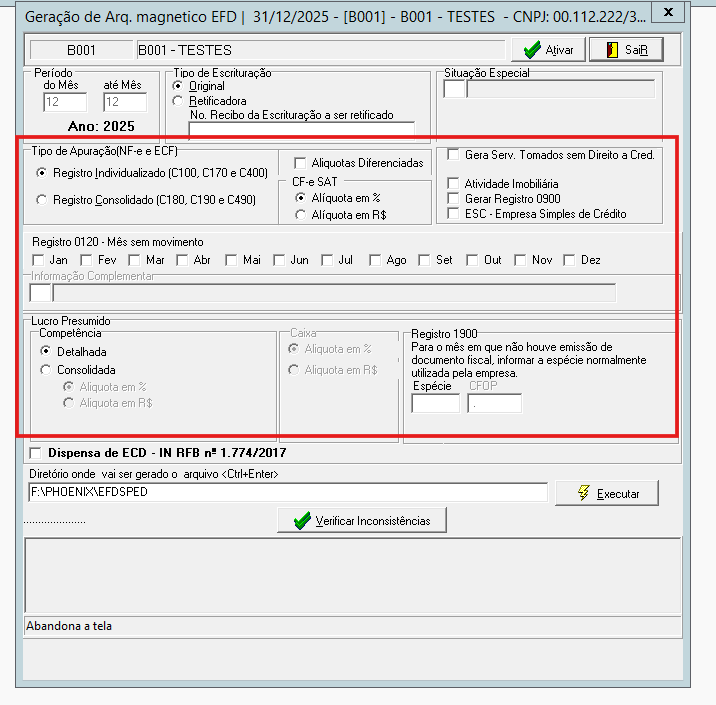Click the Ativar button
The width and height of the screenshot is (716, 705).
click(x=548, y=49)
